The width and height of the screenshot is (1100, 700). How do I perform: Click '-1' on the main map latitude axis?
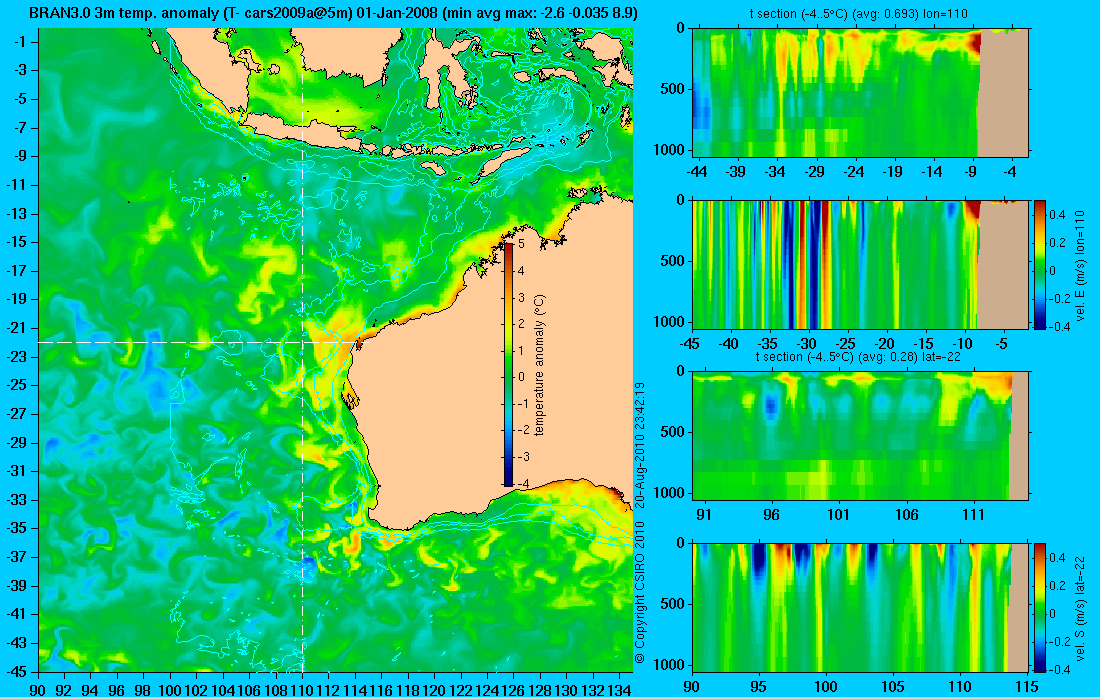click(20, 41)
